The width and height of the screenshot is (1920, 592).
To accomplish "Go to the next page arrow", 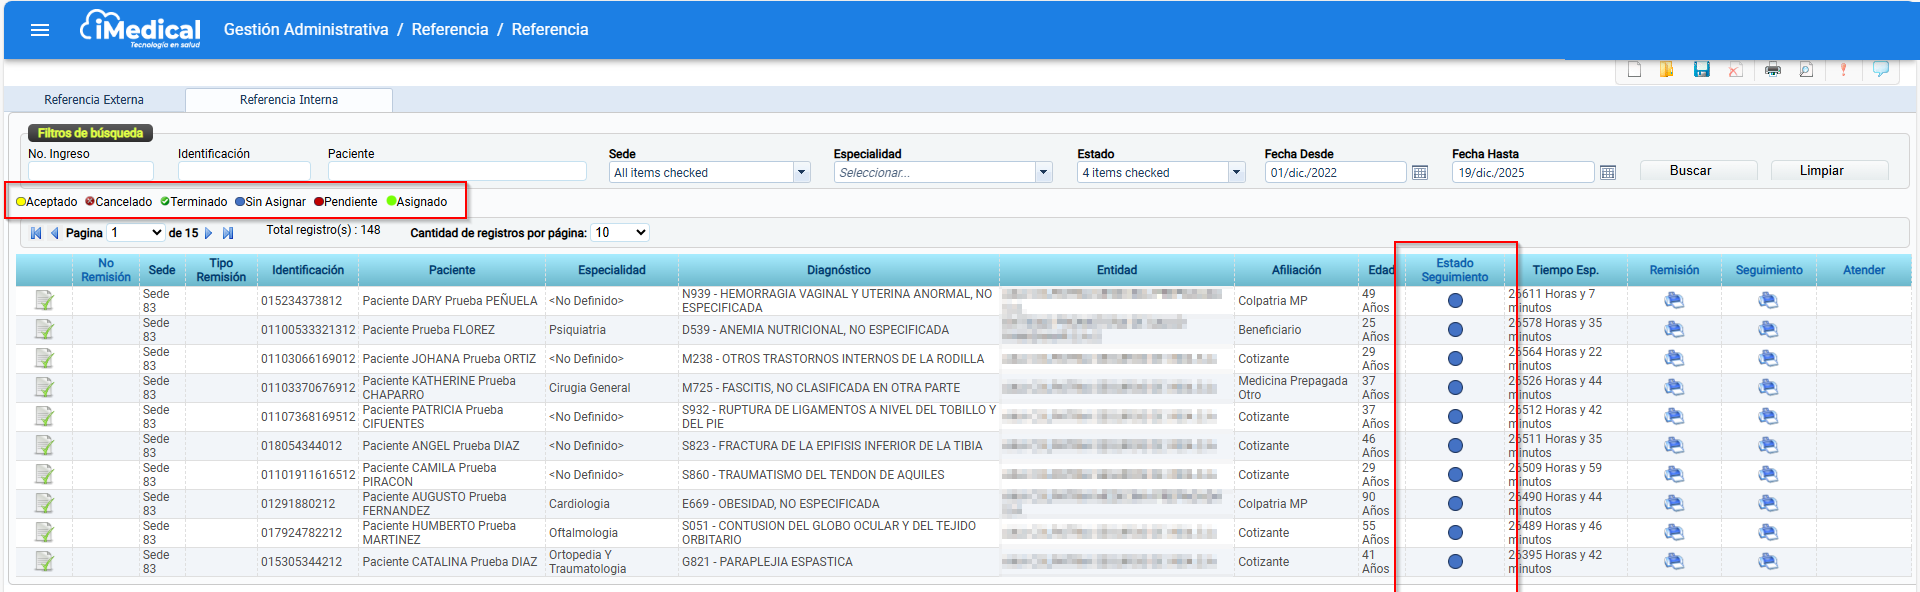I will click(x=208, y=233).
